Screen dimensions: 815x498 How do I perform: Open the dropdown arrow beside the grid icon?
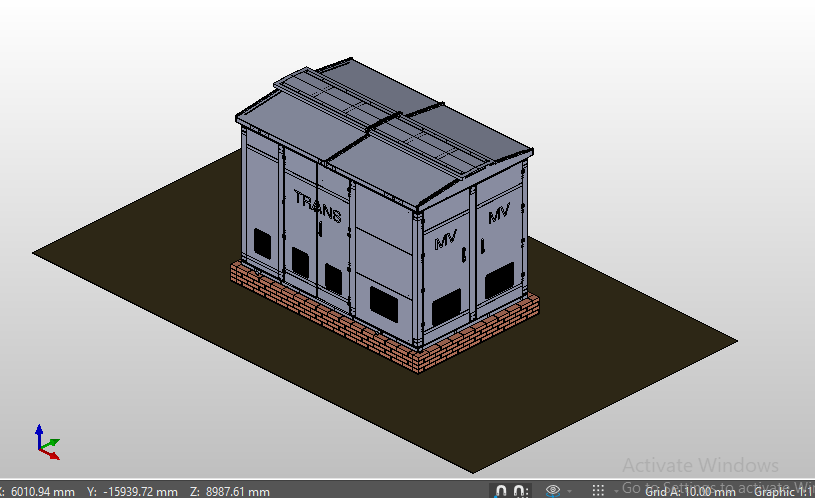click(x=616, y=491)
